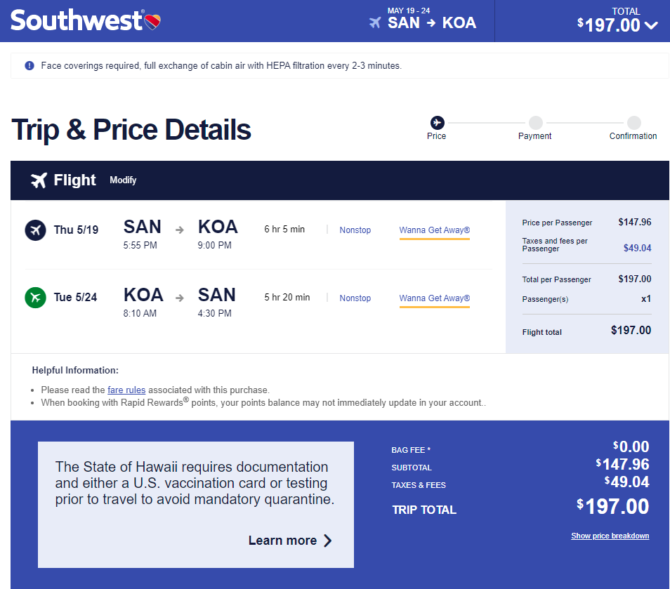The width and height of the screenshot is (670, 589).
Task: Click the white airplane icon in Flight header
Action: tap(39, 180)
